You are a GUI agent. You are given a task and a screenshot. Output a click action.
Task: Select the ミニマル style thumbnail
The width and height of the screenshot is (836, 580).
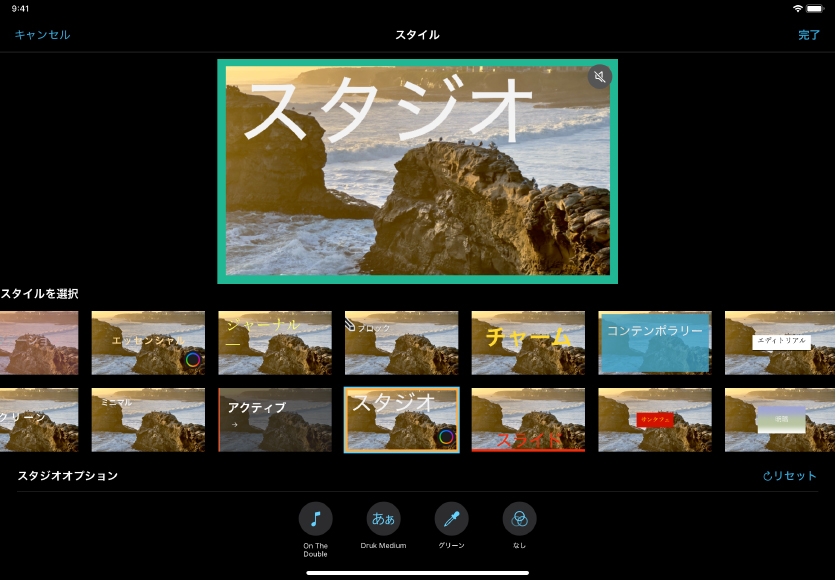coord(148,419)
